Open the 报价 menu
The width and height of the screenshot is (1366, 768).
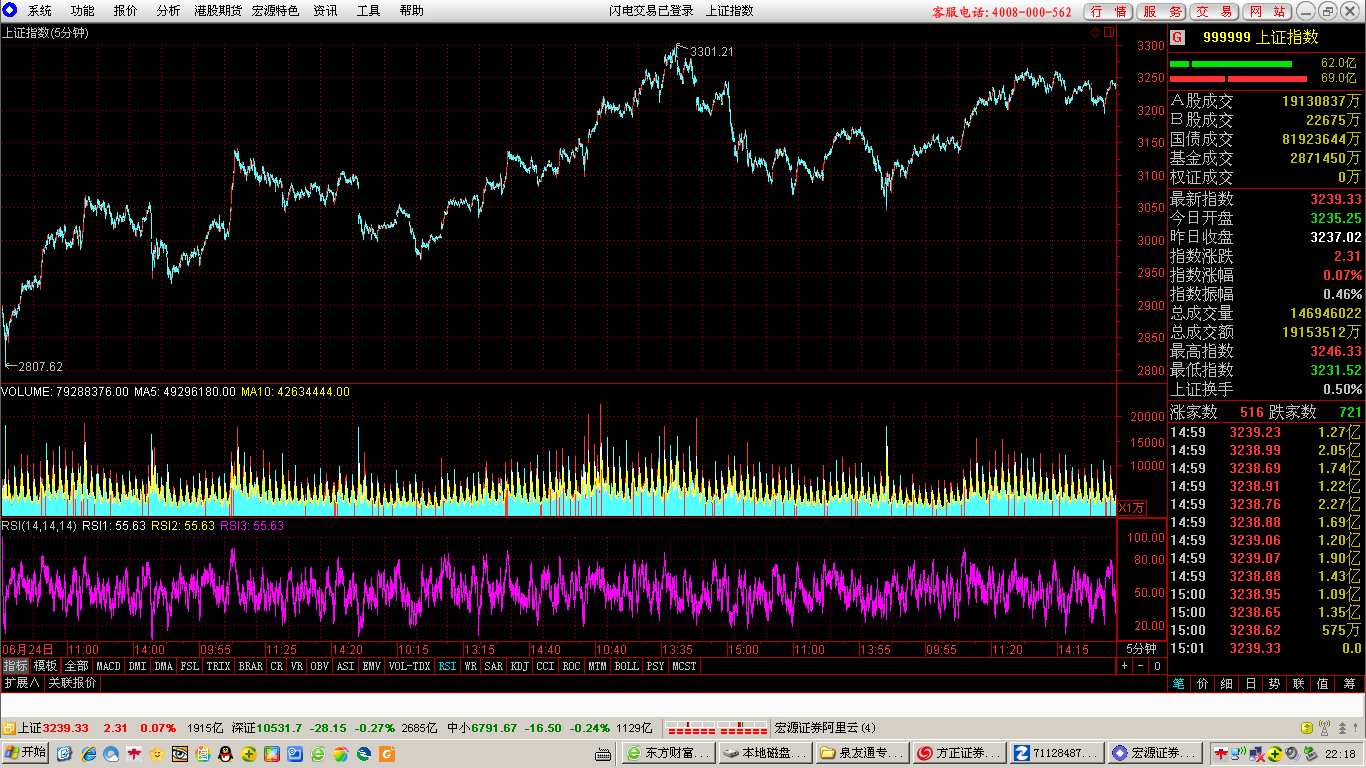tap(126, 11)
